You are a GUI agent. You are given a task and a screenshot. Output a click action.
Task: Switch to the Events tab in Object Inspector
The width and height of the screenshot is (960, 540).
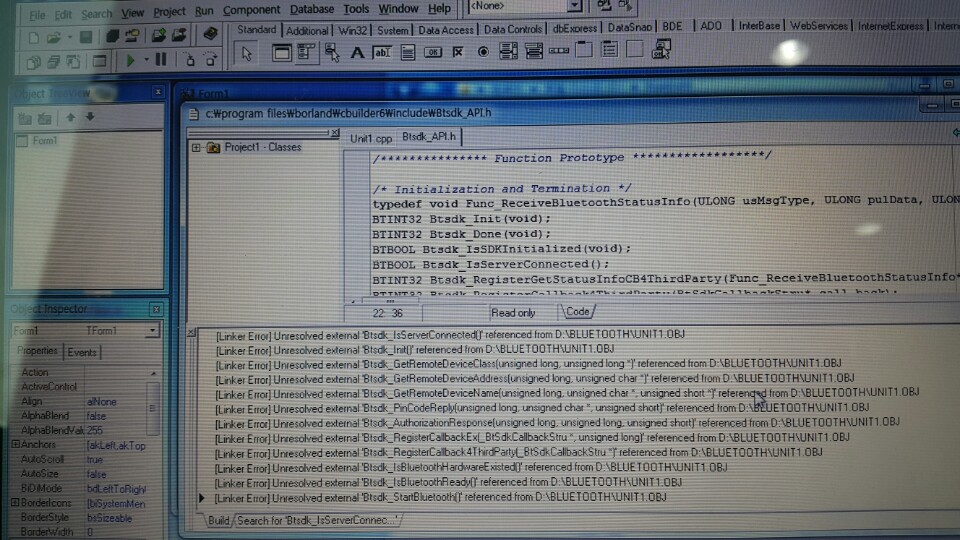[82, 352]
